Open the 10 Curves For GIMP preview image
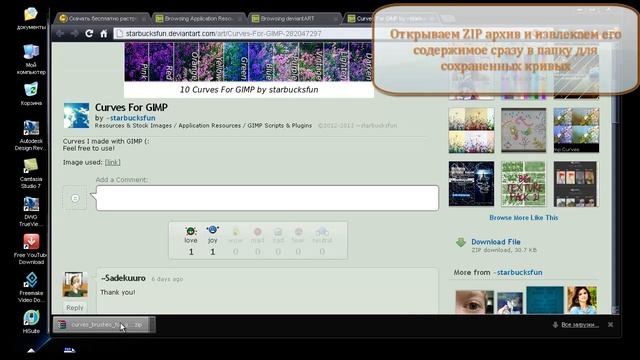This screenshot has width=640, height=360. [x=249, y=69]
